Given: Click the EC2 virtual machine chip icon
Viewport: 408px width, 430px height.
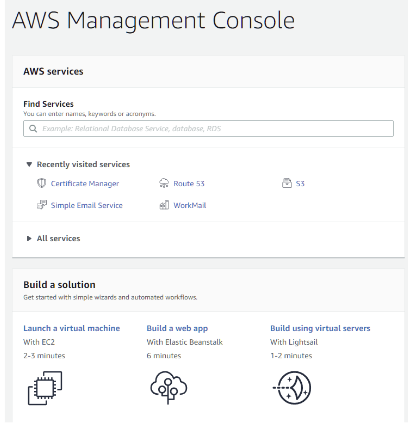Looking at the screenshot, I should click(x=45, y=388).
